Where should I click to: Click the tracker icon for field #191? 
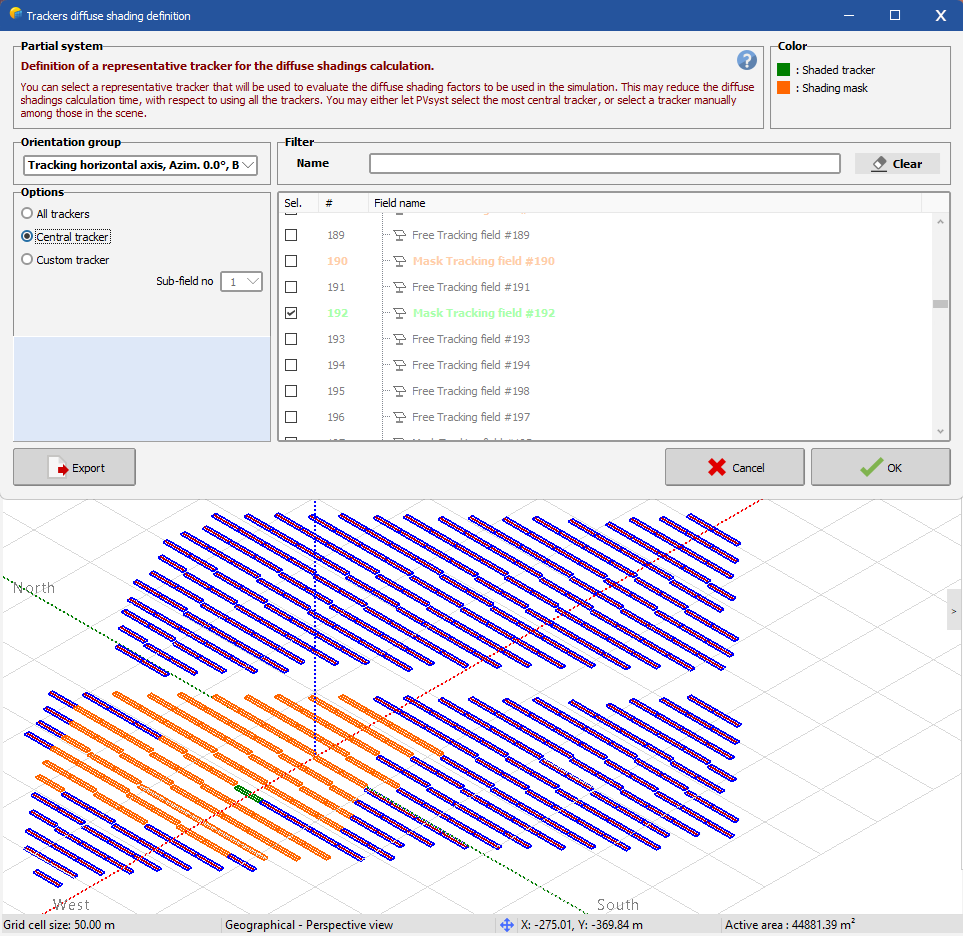tap(400, 287)
